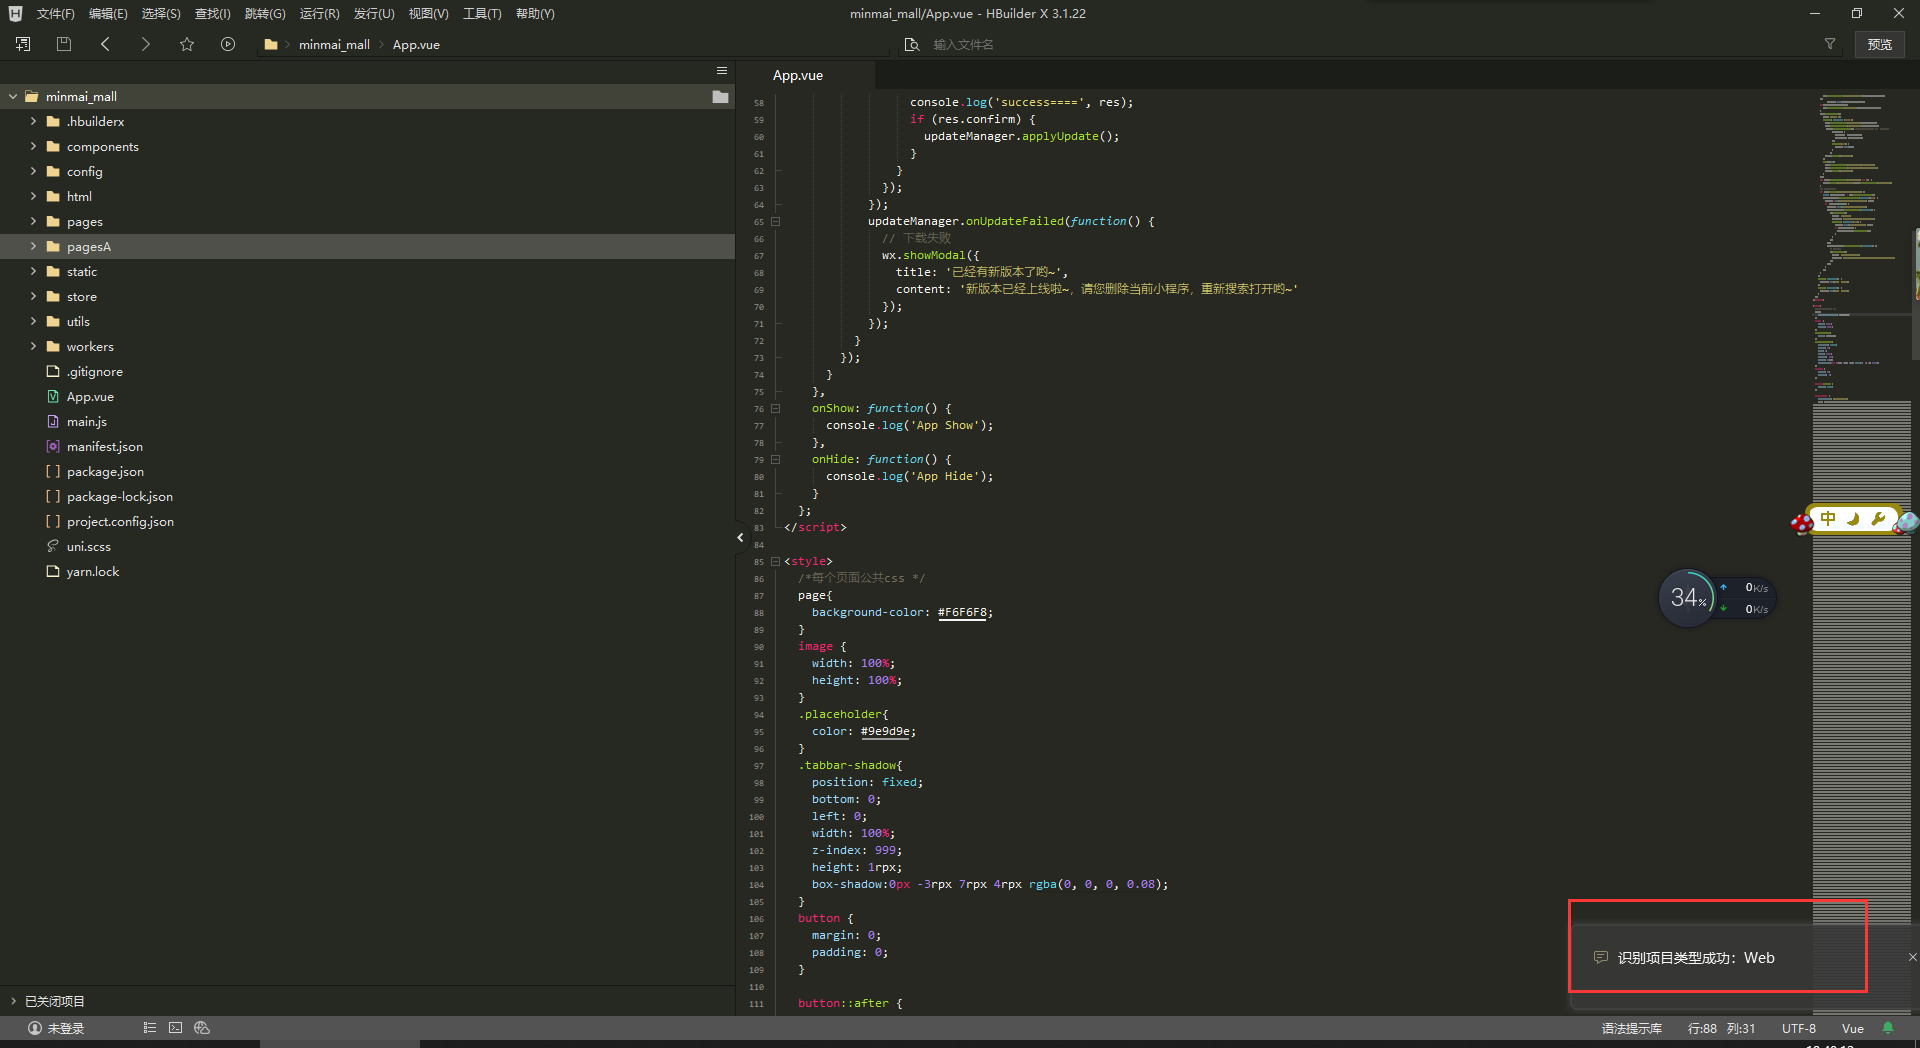The height and width of the screenshot is (1048, 1920).
Task: Open package.json in the project tree
Action: tap(105, 472)
